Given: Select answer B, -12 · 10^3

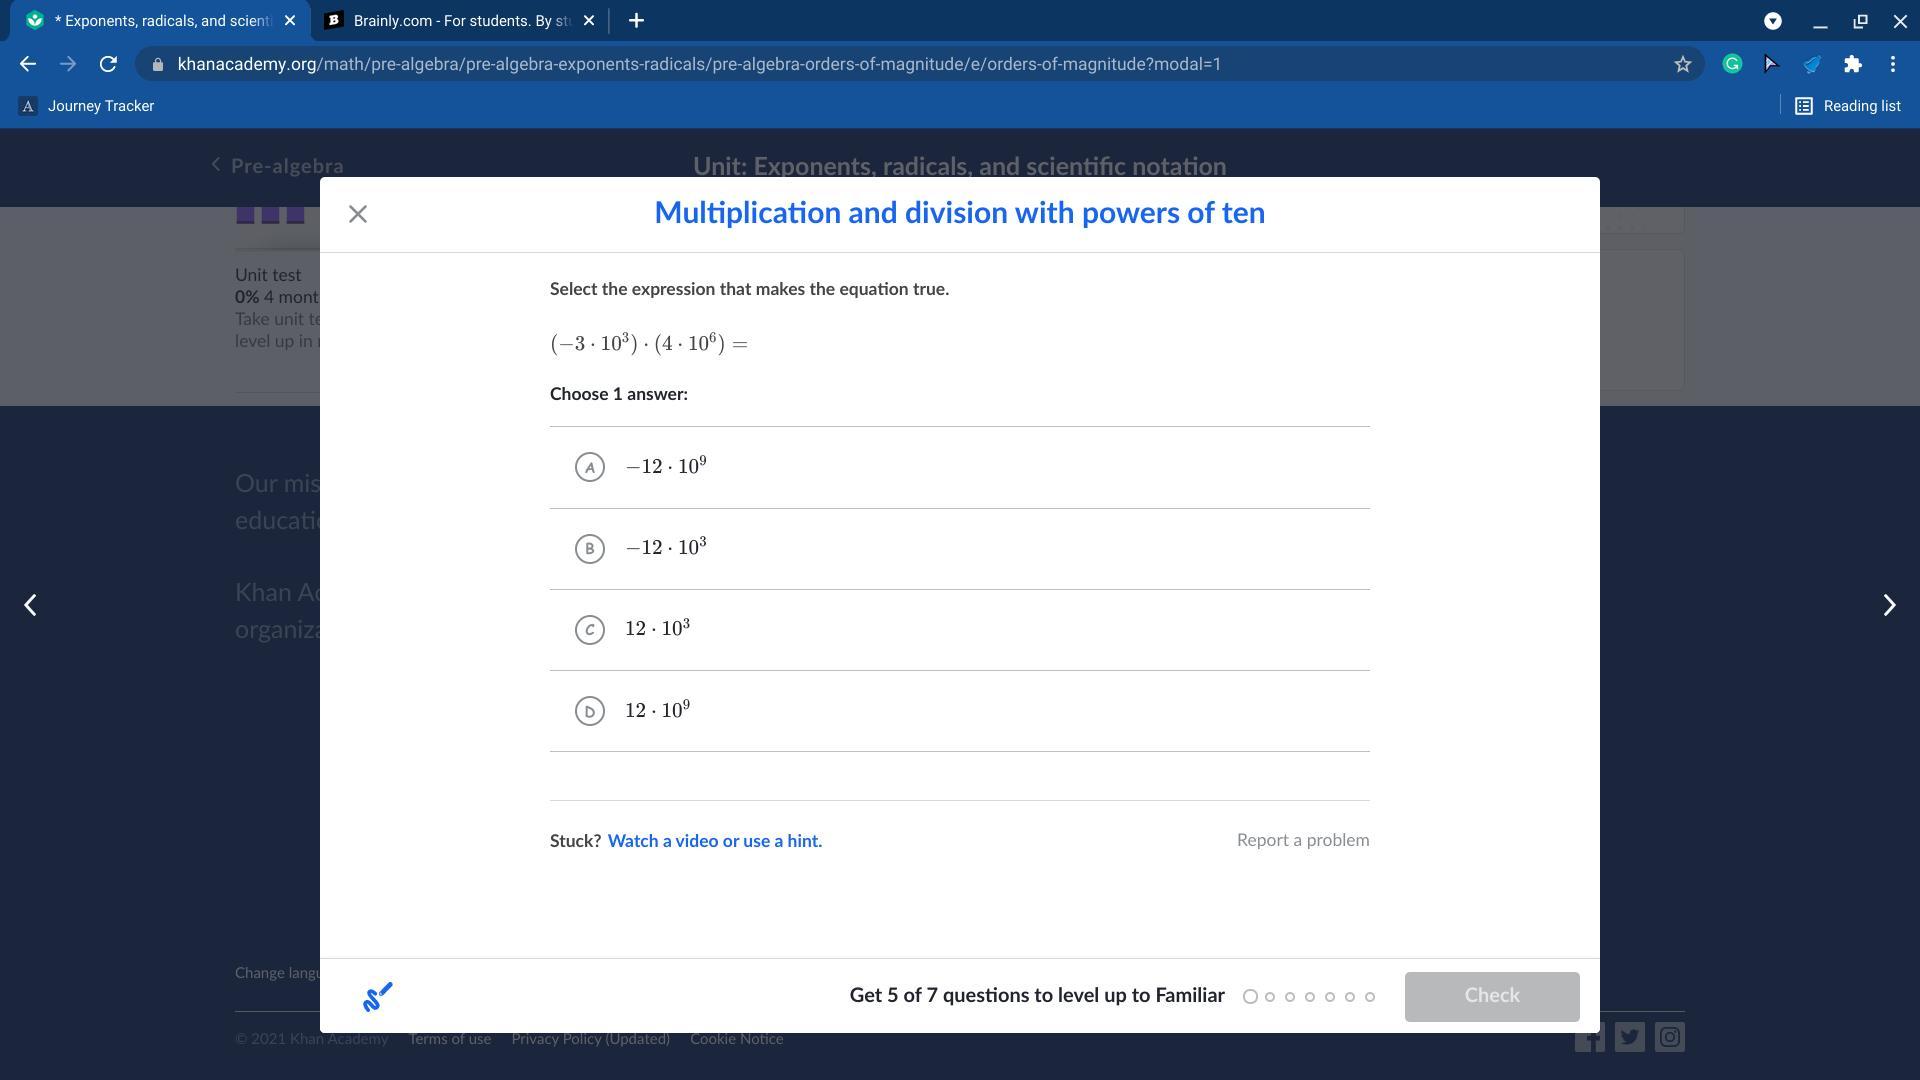Looking at the screenshot, I should coord(590,549).
